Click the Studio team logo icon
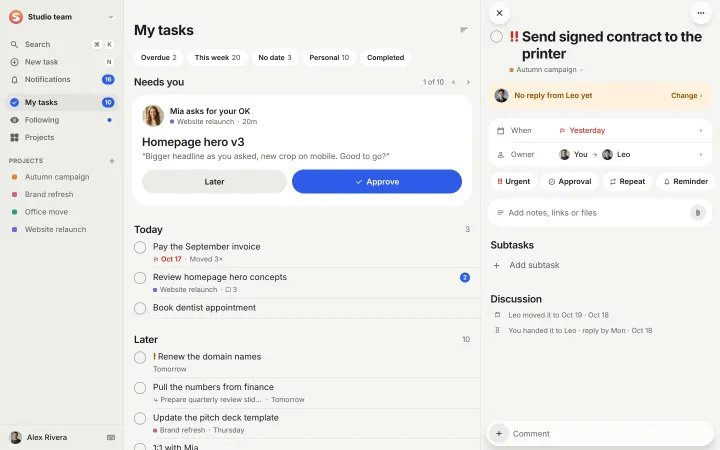Viewport: 720px width, 450px height. click(16, 17)
